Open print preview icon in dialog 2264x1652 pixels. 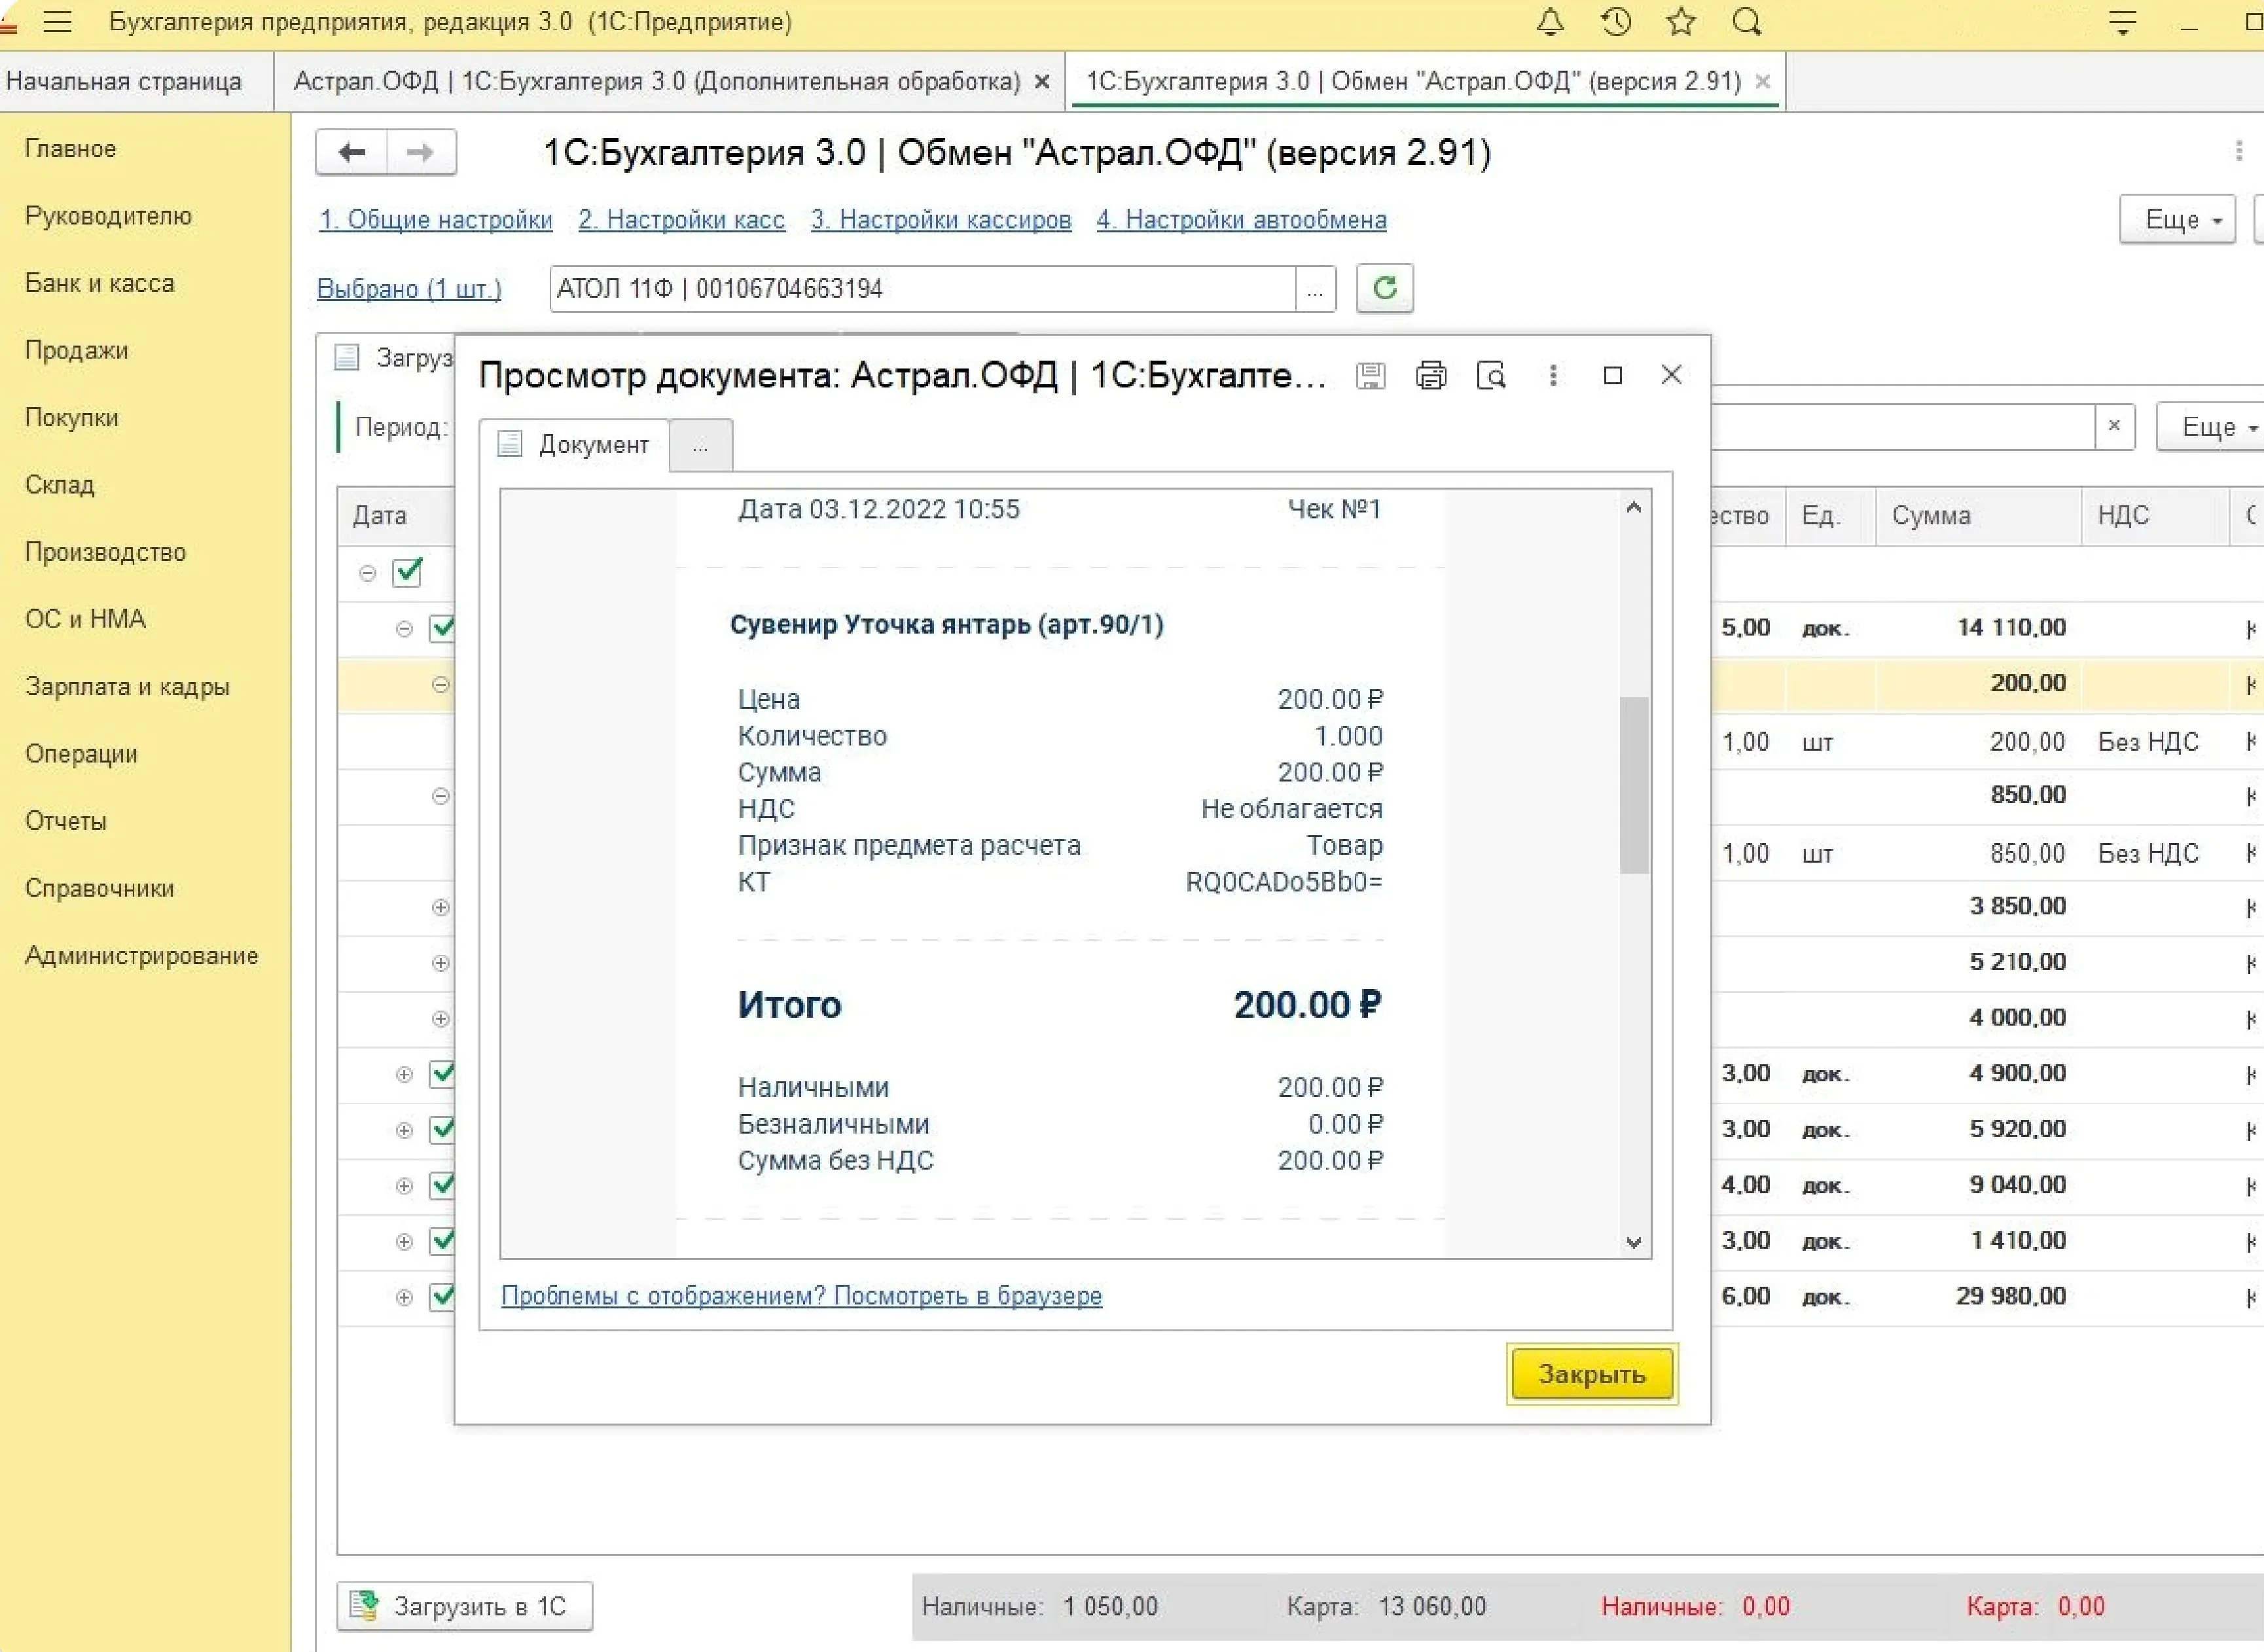(x=1491, y=375)
